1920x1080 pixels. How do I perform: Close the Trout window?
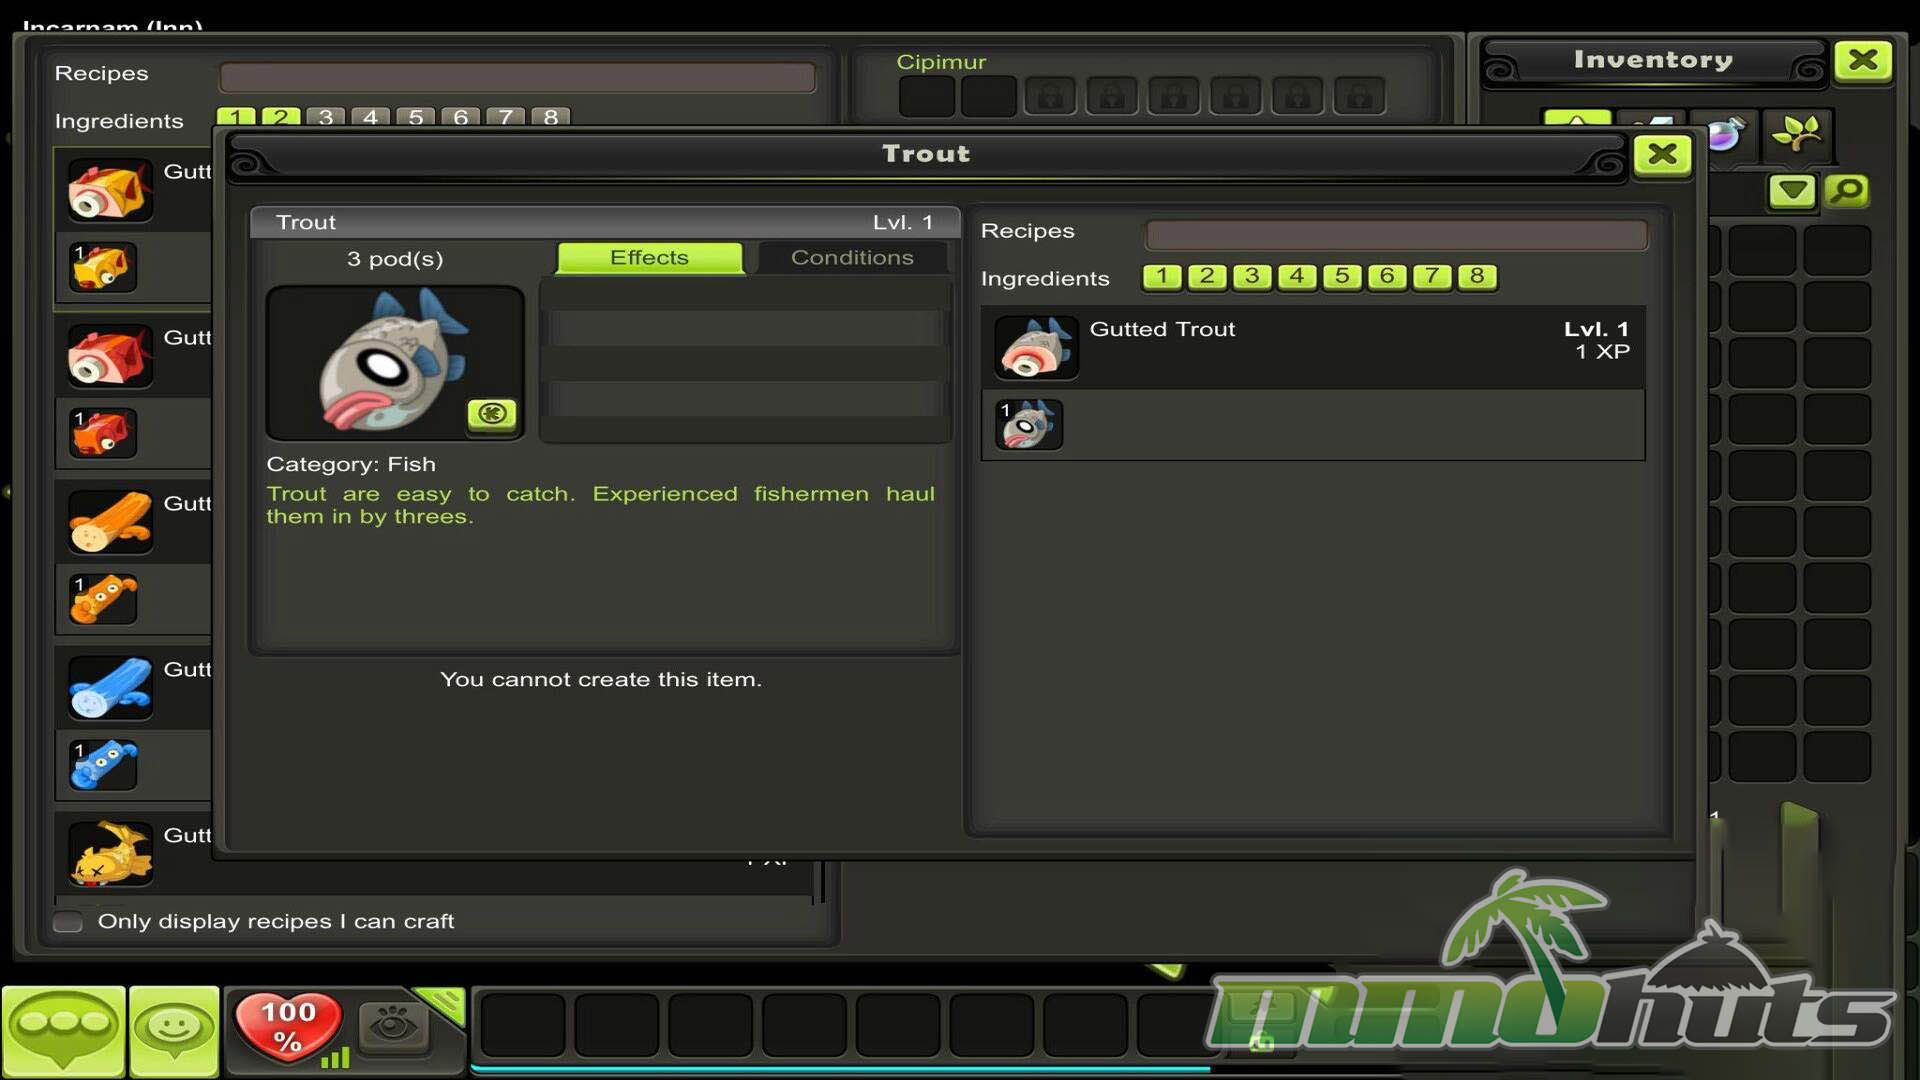1661,154
